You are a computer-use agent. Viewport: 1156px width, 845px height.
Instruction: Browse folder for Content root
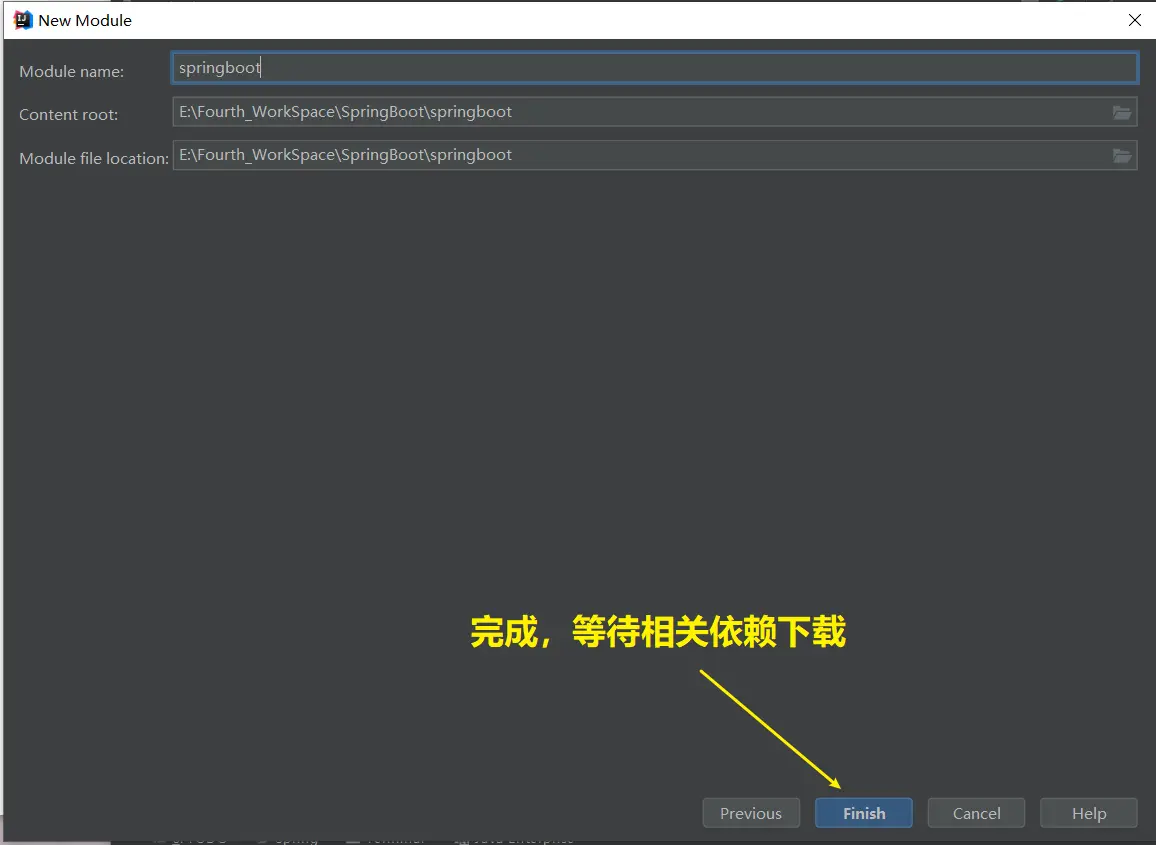pyautogui.click(x=1121, y=112)
